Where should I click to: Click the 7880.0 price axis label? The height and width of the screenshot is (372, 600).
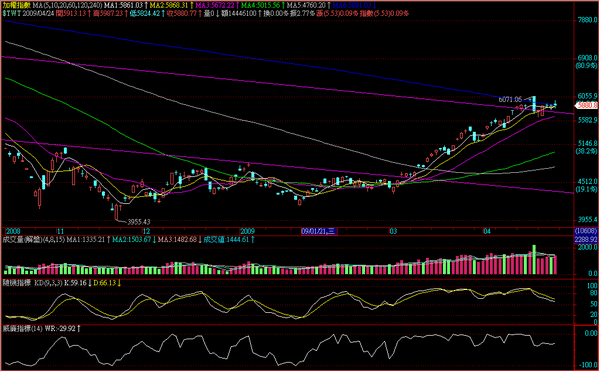coord(587,21)
